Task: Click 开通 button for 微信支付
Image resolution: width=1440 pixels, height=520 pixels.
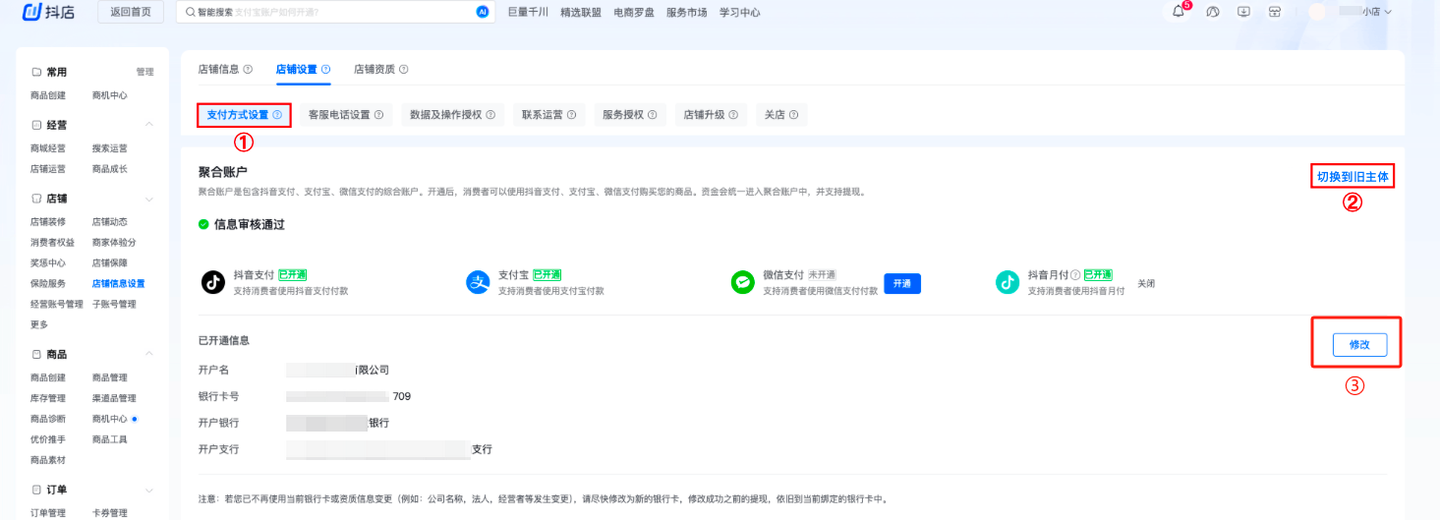Action: tap(902, 283)
